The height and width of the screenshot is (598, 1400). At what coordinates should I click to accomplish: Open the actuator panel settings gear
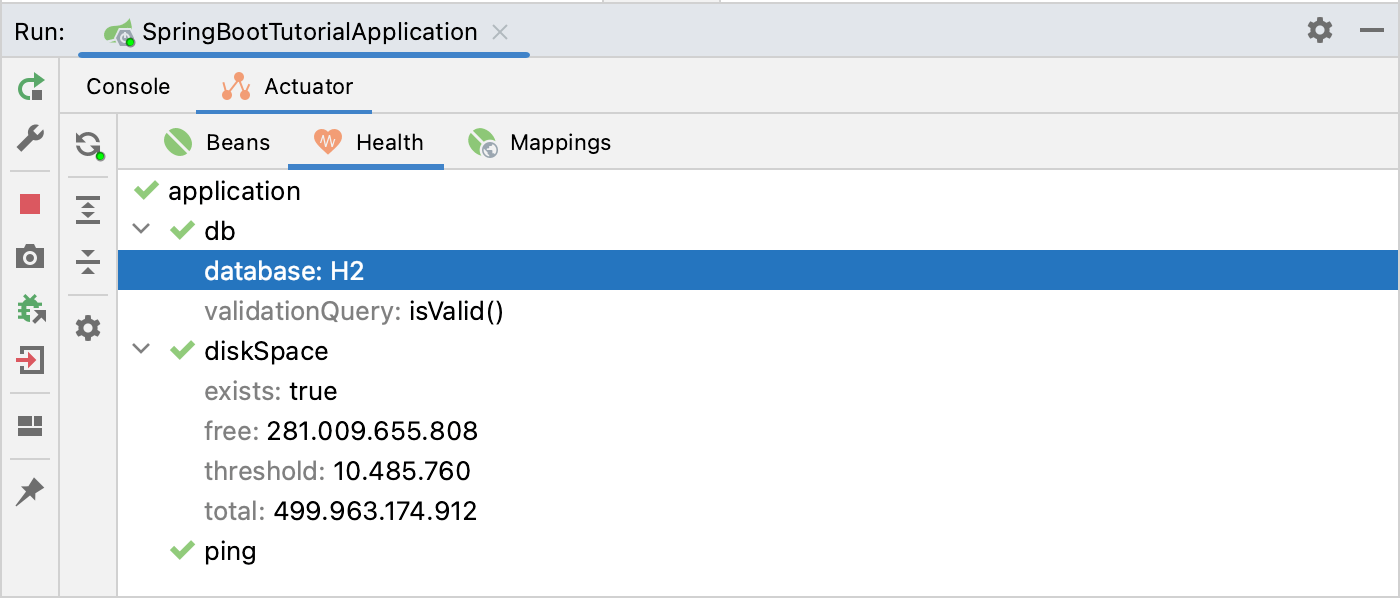[88, 327]
